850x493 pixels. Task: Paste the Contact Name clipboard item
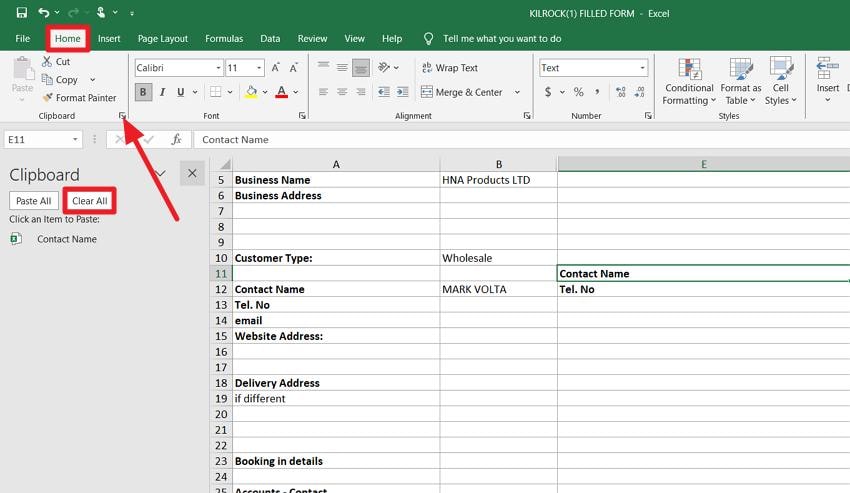[x=67, y=239]
